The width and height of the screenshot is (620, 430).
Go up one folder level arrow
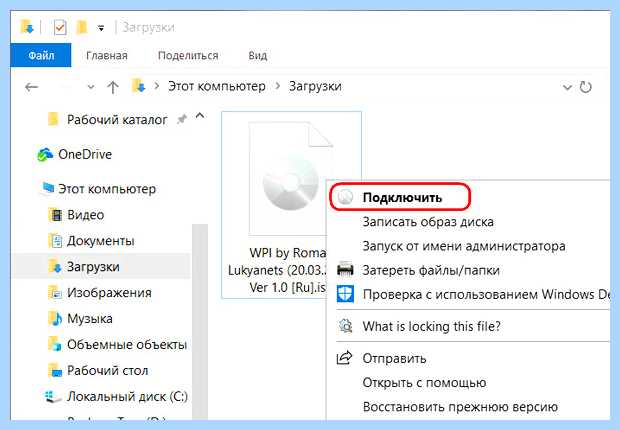point(113,87)
